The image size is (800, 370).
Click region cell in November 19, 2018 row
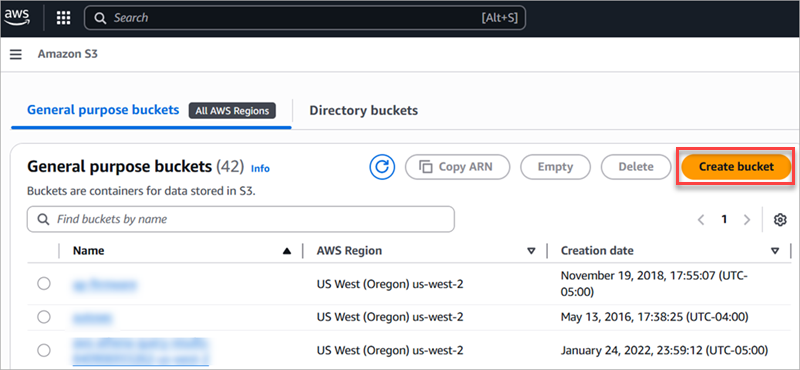coord(390,284)
